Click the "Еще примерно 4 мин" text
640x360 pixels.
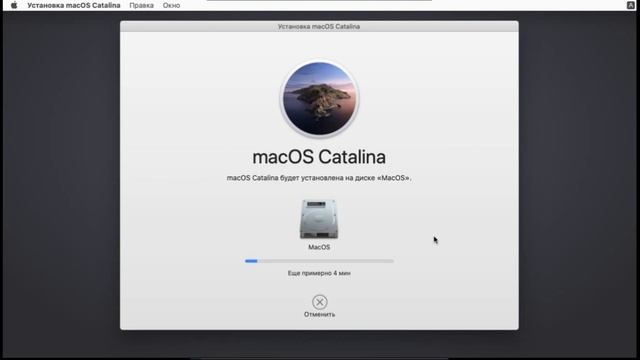(319, 273)
